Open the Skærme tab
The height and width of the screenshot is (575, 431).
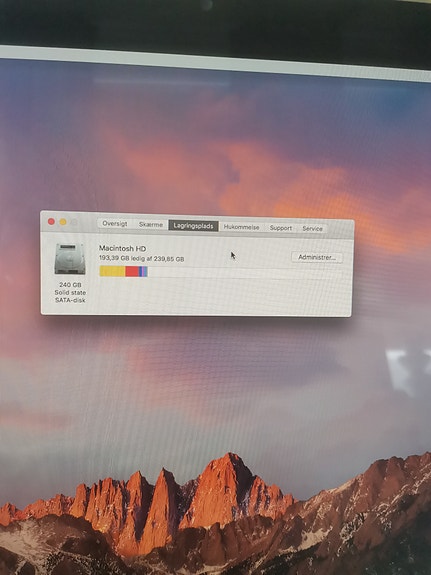(x=150, y=224)
